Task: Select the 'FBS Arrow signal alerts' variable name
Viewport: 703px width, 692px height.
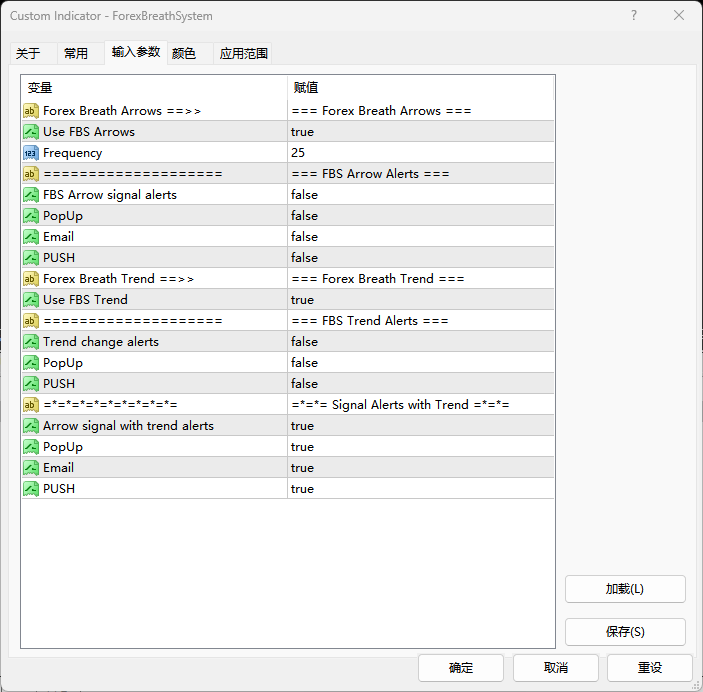Action: pyautogui.click(x=110, y=195)
